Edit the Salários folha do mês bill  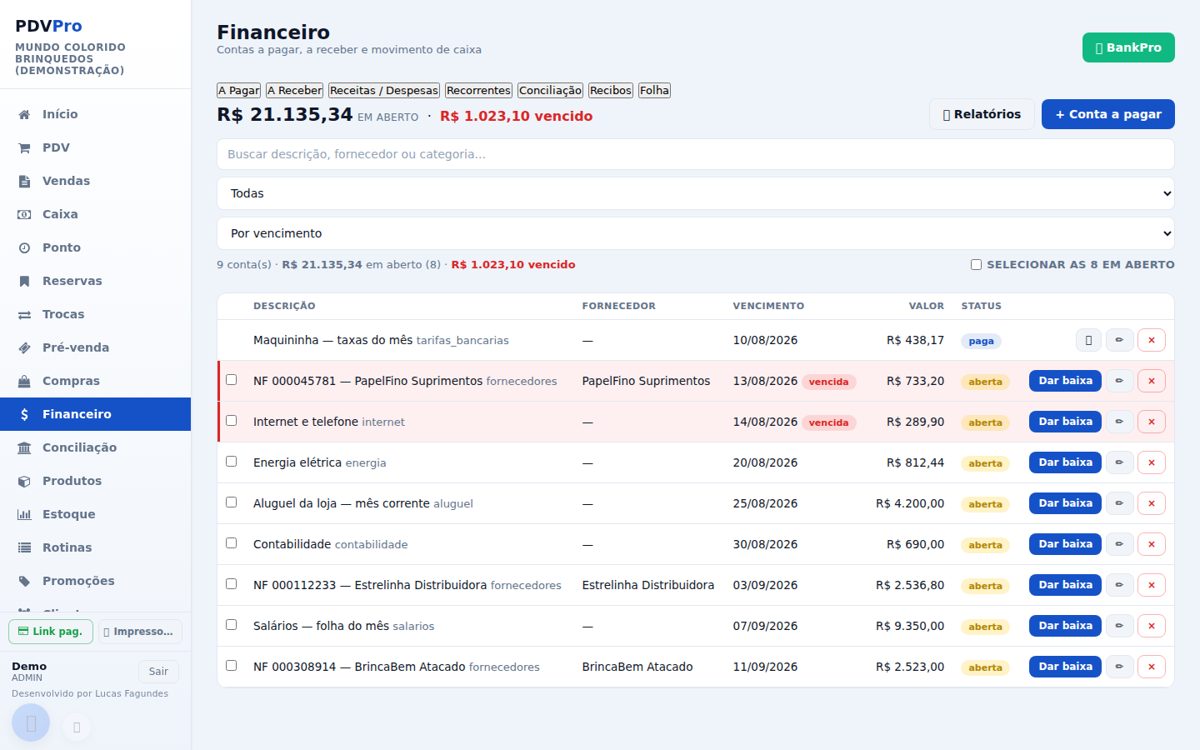coord(1120,626)
